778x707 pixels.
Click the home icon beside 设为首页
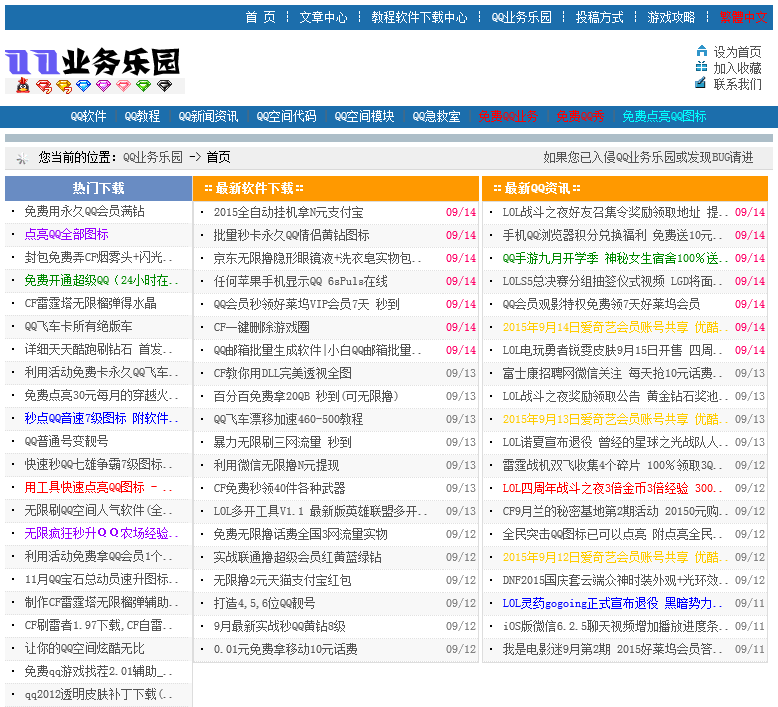(x=702, y=52)
